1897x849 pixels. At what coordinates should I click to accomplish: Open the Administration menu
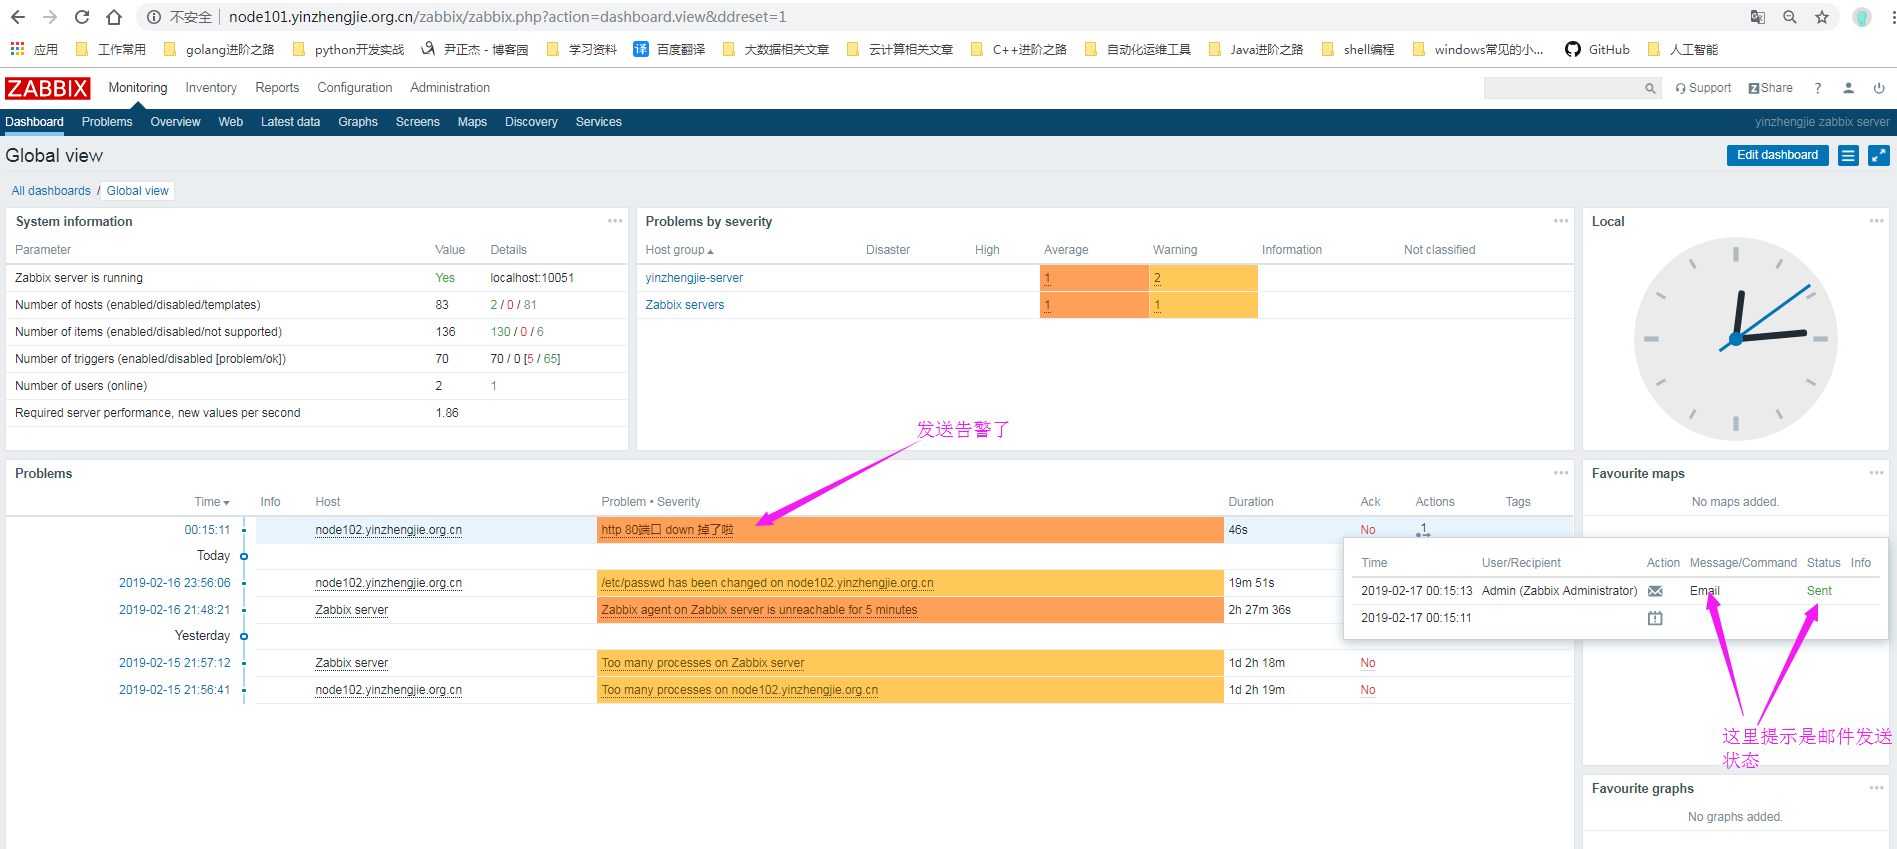coord(450,88)
